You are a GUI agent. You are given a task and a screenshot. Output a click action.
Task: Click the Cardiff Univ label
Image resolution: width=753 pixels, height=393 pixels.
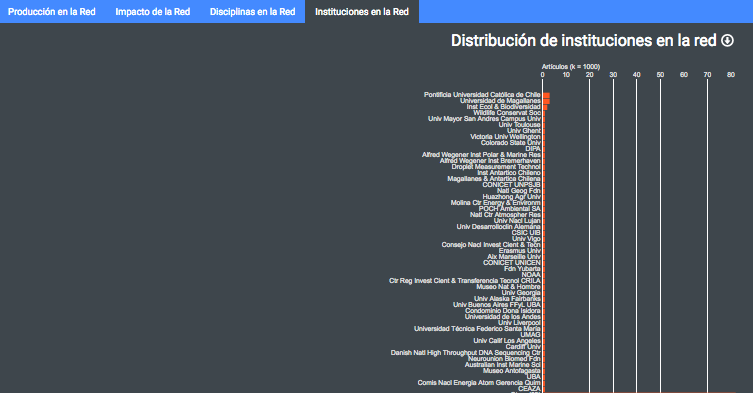(x=523, y=347)
